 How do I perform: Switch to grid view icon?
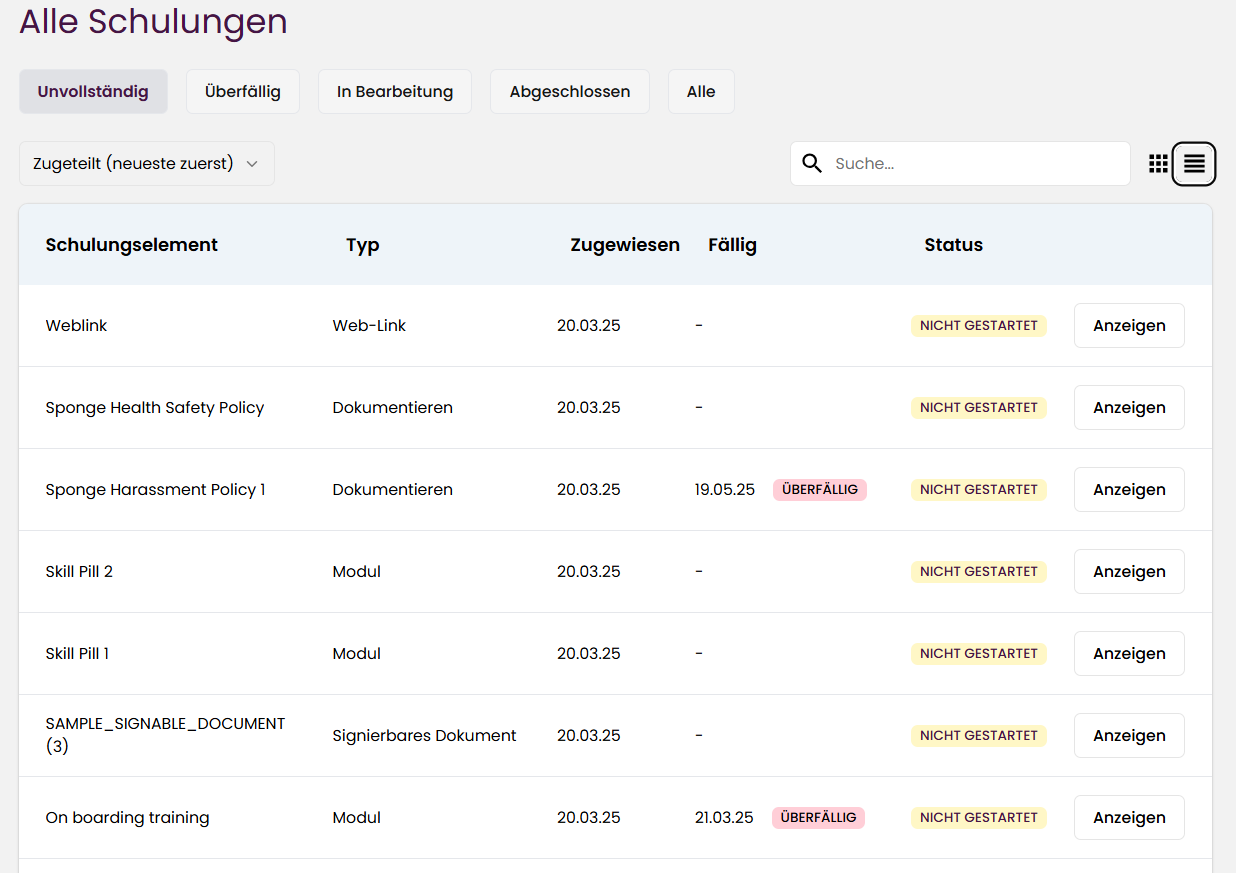[1158, 164]
